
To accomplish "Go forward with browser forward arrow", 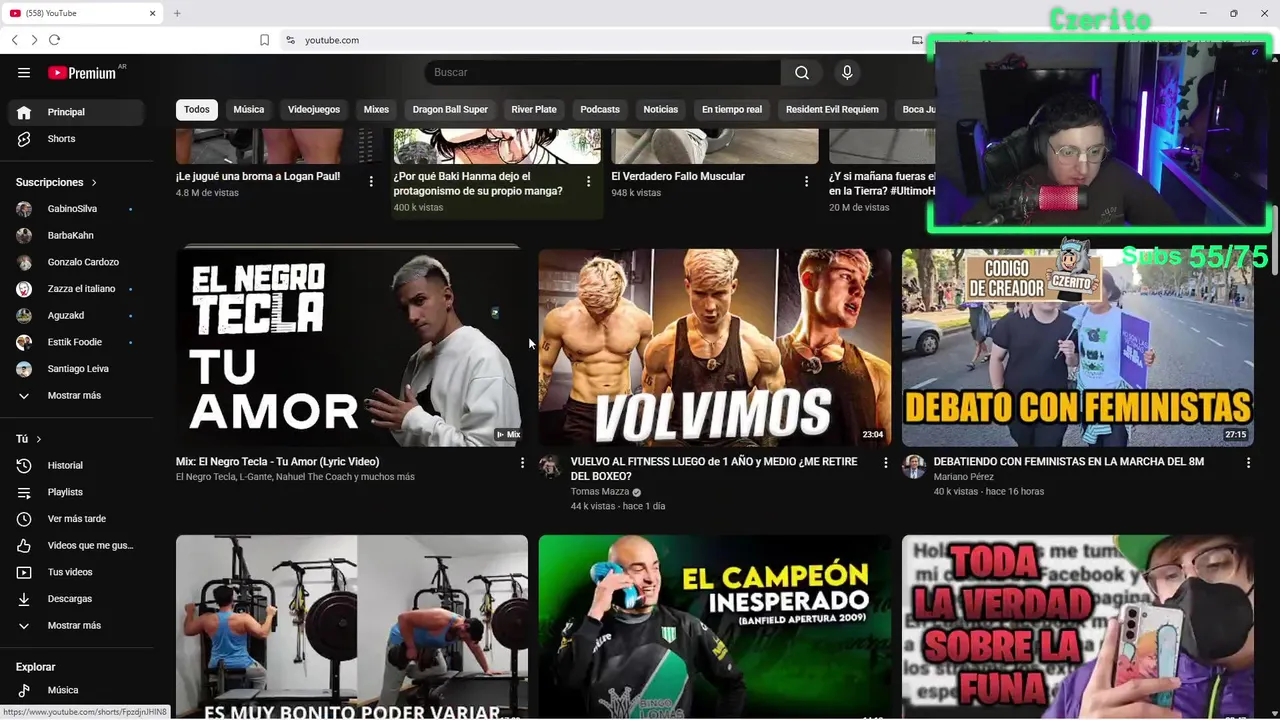I will [34, 40].
